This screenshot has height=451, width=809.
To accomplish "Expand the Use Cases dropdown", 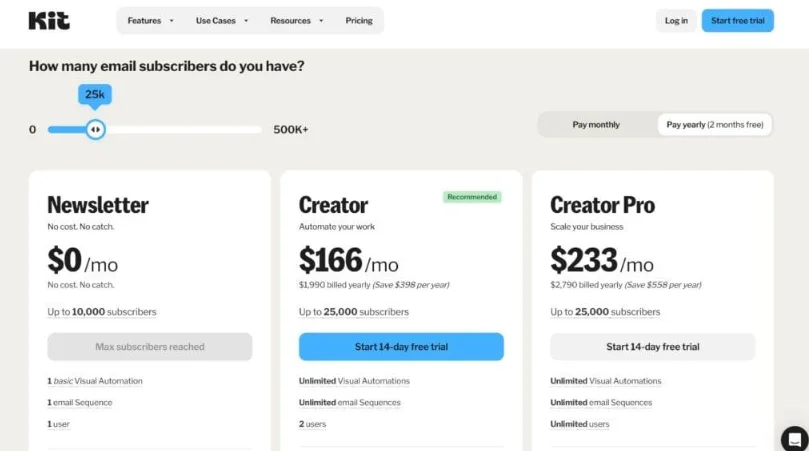I will pyautogui.click(x=222, y=21).
